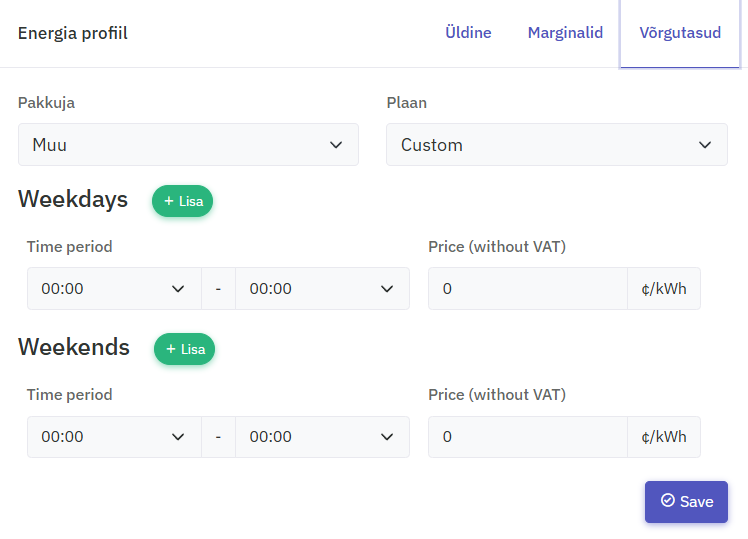Switch to the Üldine tab

coord(468,33)
